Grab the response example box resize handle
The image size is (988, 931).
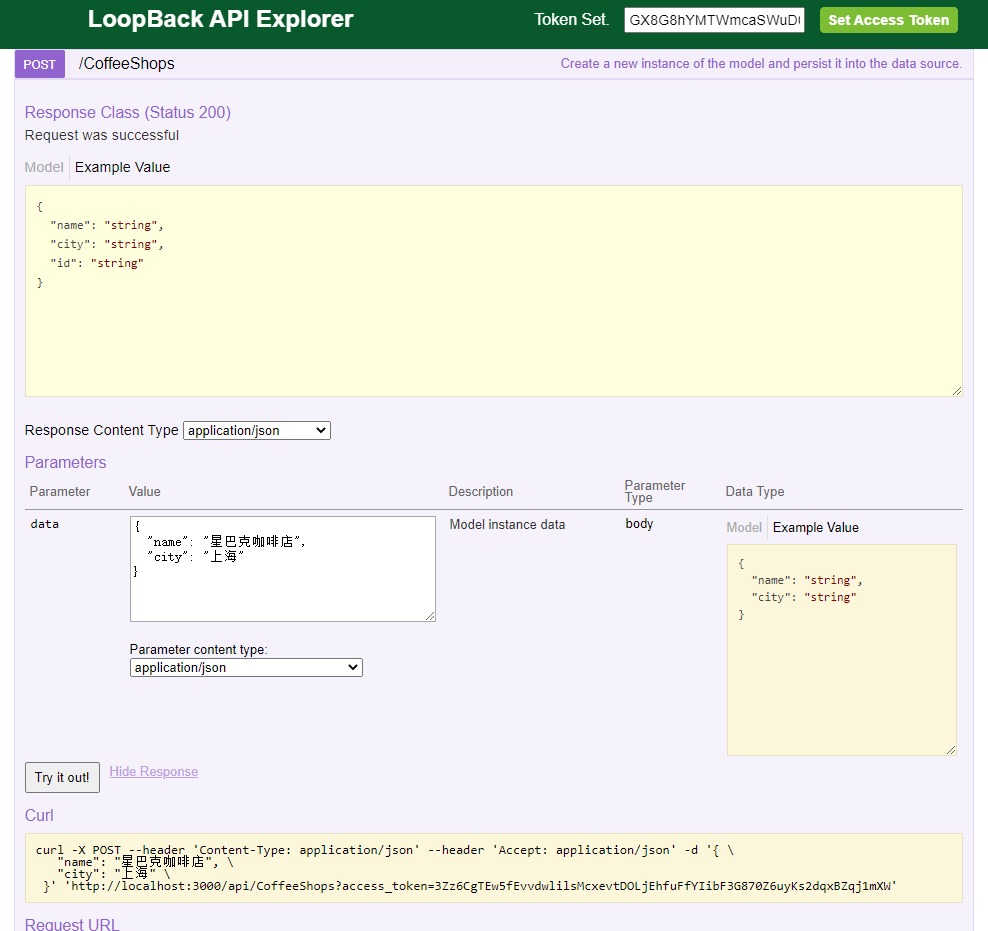coord(957,391)
